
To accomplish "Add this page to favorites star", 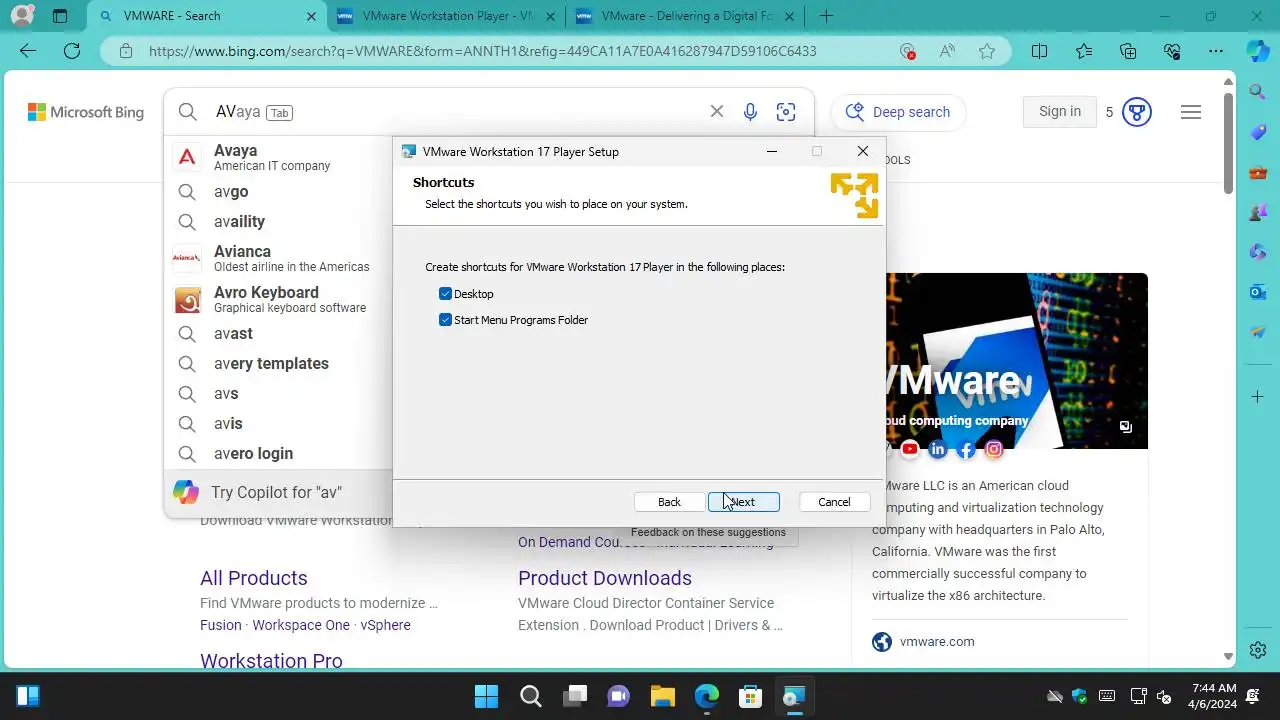I will pyautogui.click(x=987, y=51).
